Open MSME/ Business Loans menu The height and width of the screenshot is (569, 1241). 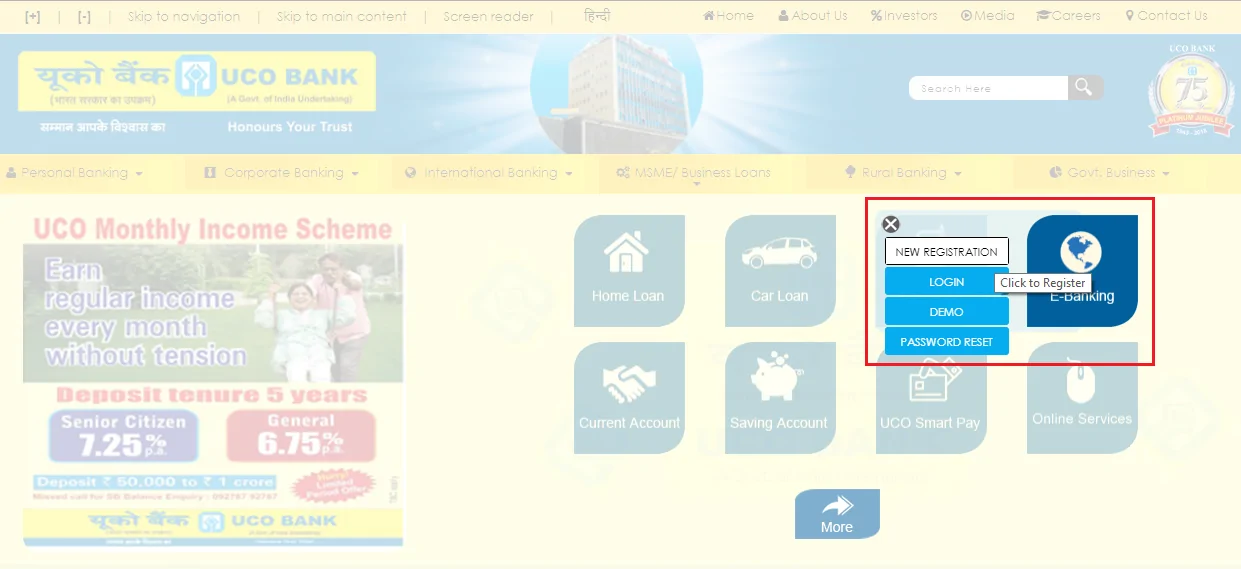pos(693,173)
